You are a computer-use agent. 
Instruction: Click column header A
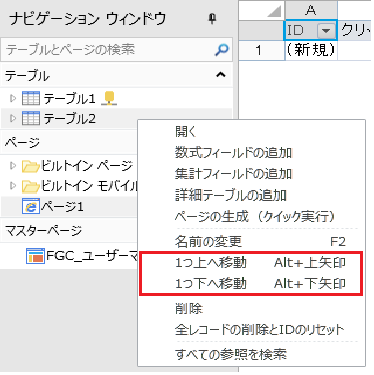(x=311, y=10)
